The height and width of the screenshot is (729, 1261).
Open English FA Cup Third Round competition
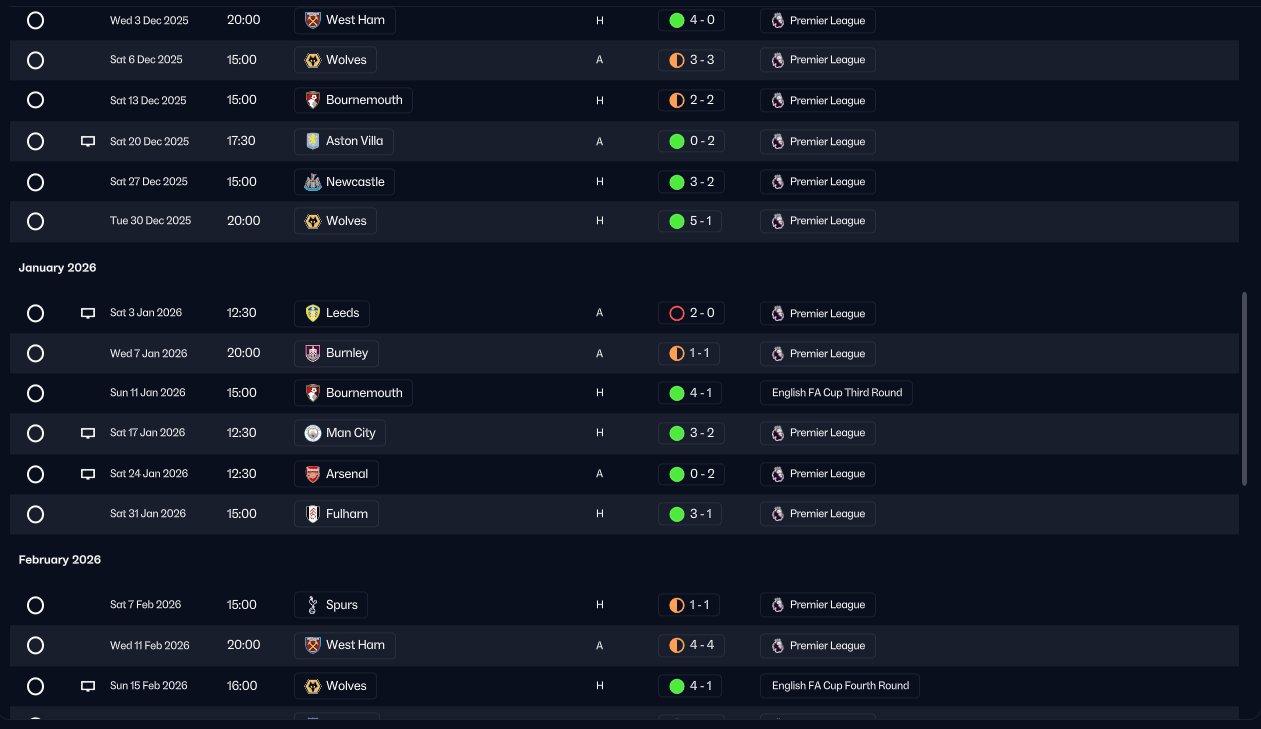[x=836, y=393]
